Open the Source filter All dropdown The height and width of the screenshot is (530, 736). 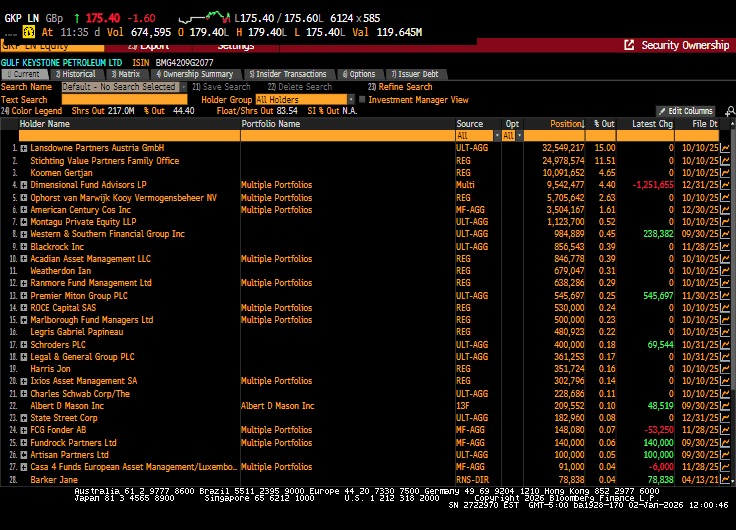pyautogui.click(x=497, y=136)
